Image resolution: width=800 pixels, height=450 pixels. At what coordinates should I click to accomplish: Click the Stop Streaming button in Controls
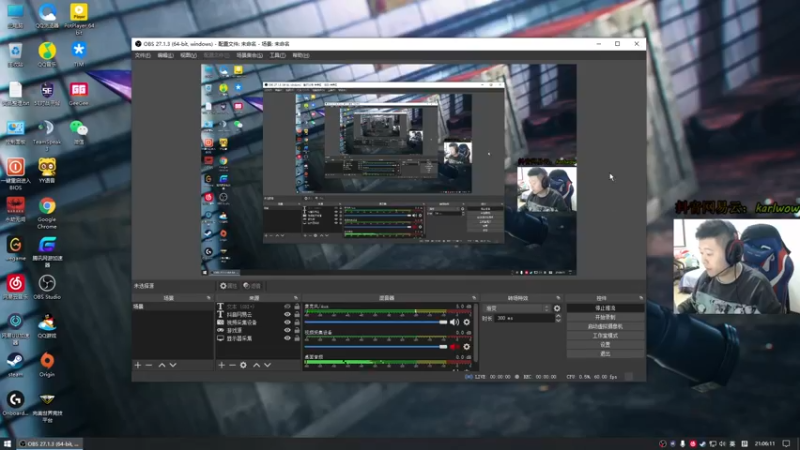(605, 308)
